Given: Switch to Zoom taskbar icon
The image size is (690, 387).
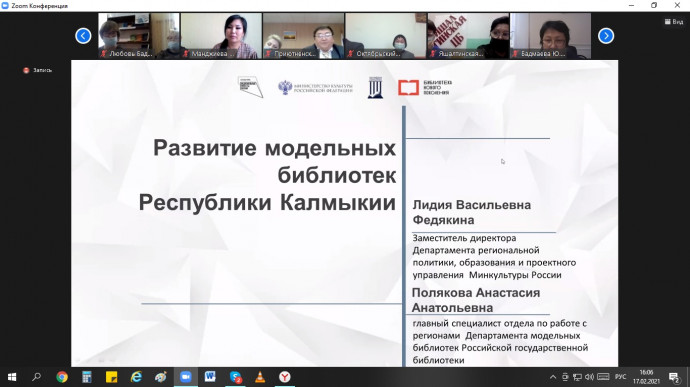Looking at the screenshot, I should click(186, 377).
